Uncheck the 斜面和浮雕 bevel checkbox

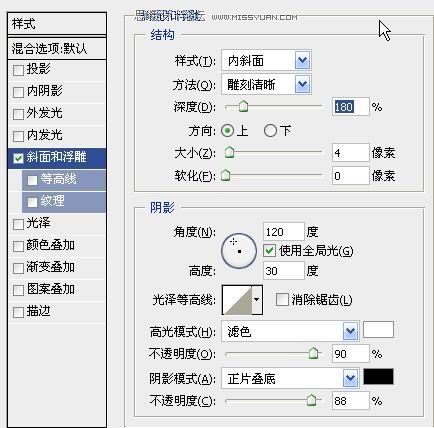click(18, 158)
